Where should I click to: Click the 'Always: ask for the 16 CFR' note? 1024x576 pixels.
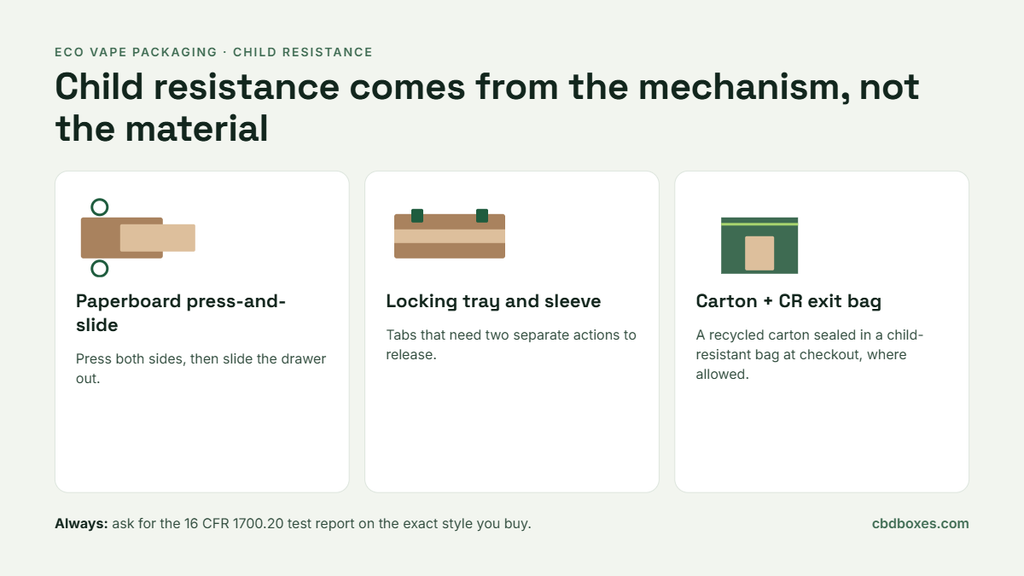pos(293,524)
